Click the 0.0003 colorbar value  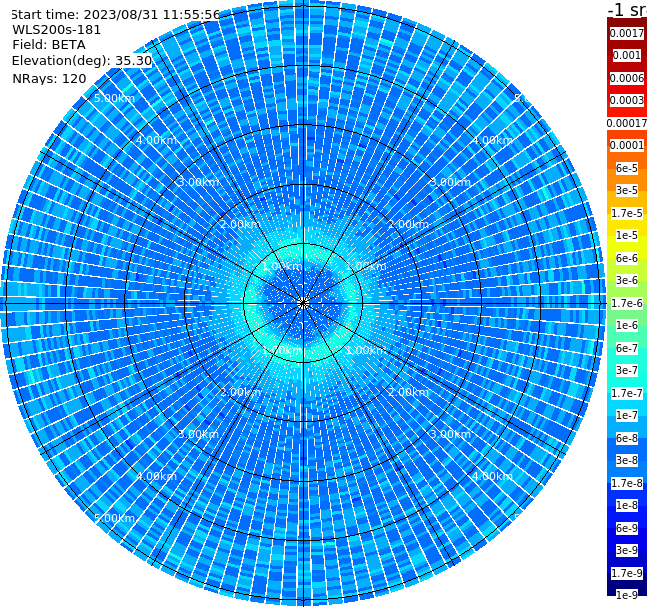click(x=627, y=100)
